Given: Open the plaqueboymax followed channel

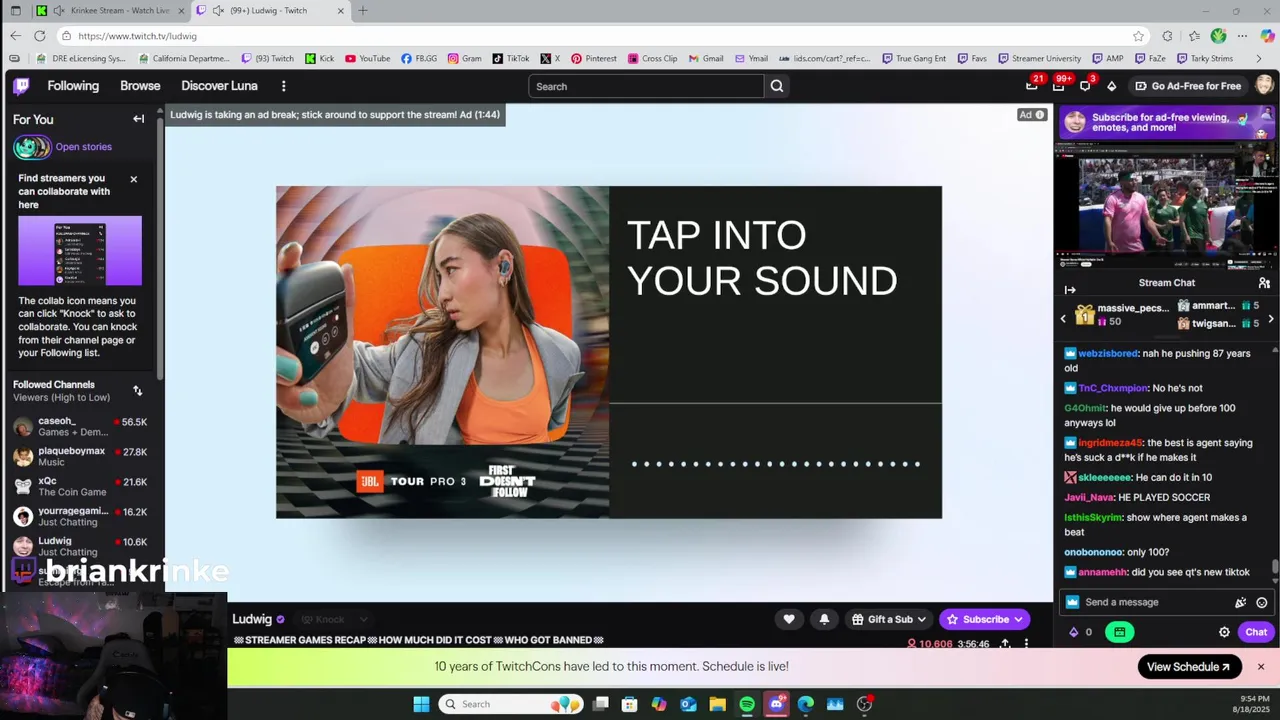Looking at the screenshot, I should coord(80,457).
